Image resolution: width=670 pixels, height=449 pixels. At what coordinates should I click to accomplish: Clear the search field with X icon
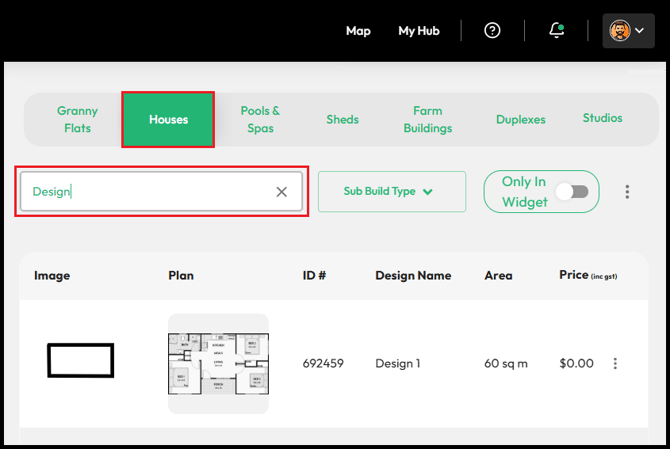coord(282,192)
